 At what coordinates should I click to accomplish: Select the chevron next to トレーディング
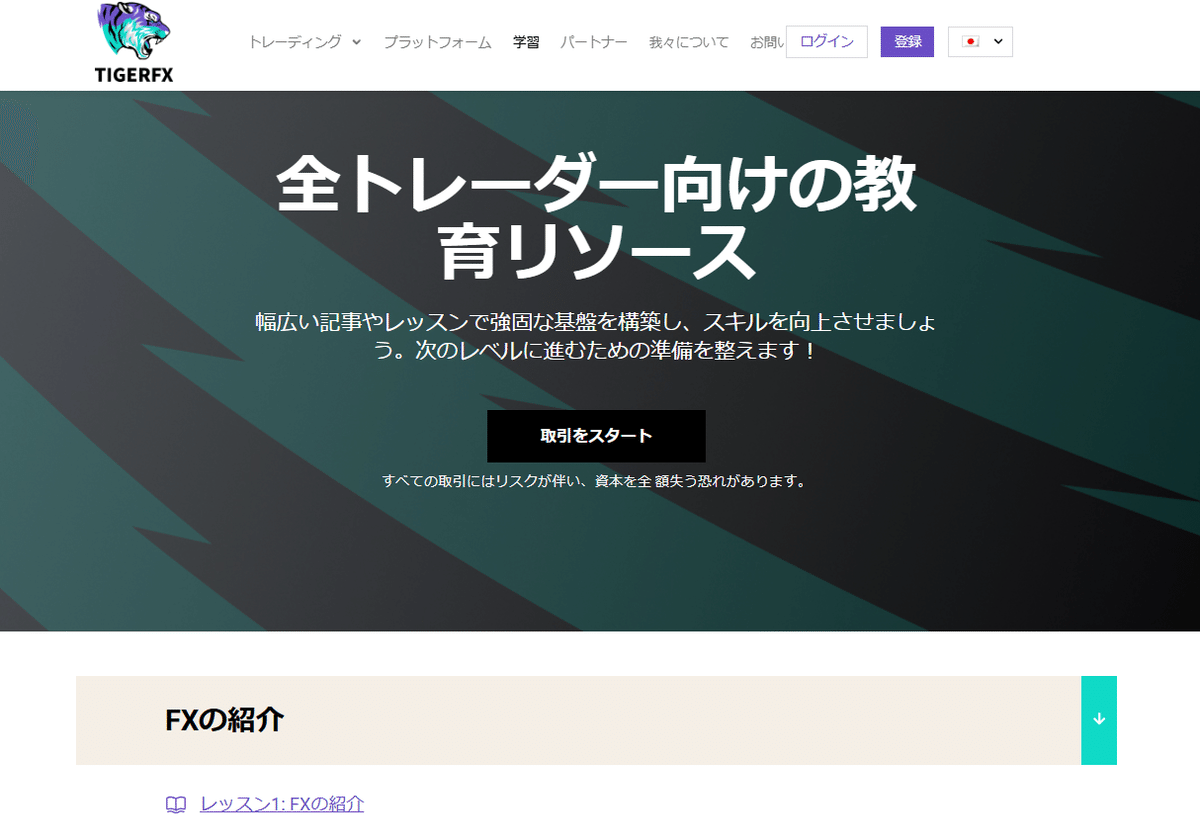(356, 42)
